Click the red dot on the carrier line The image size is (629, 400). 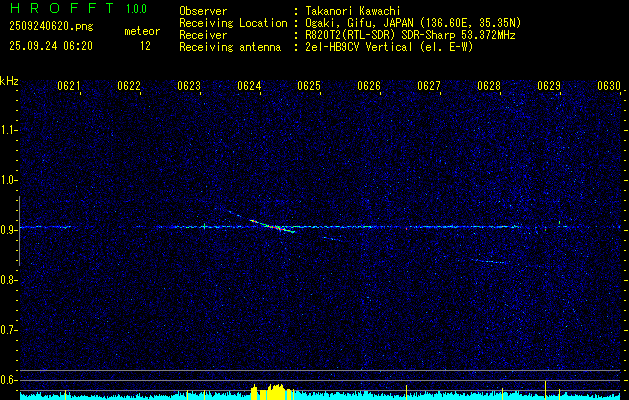point(406,228)
